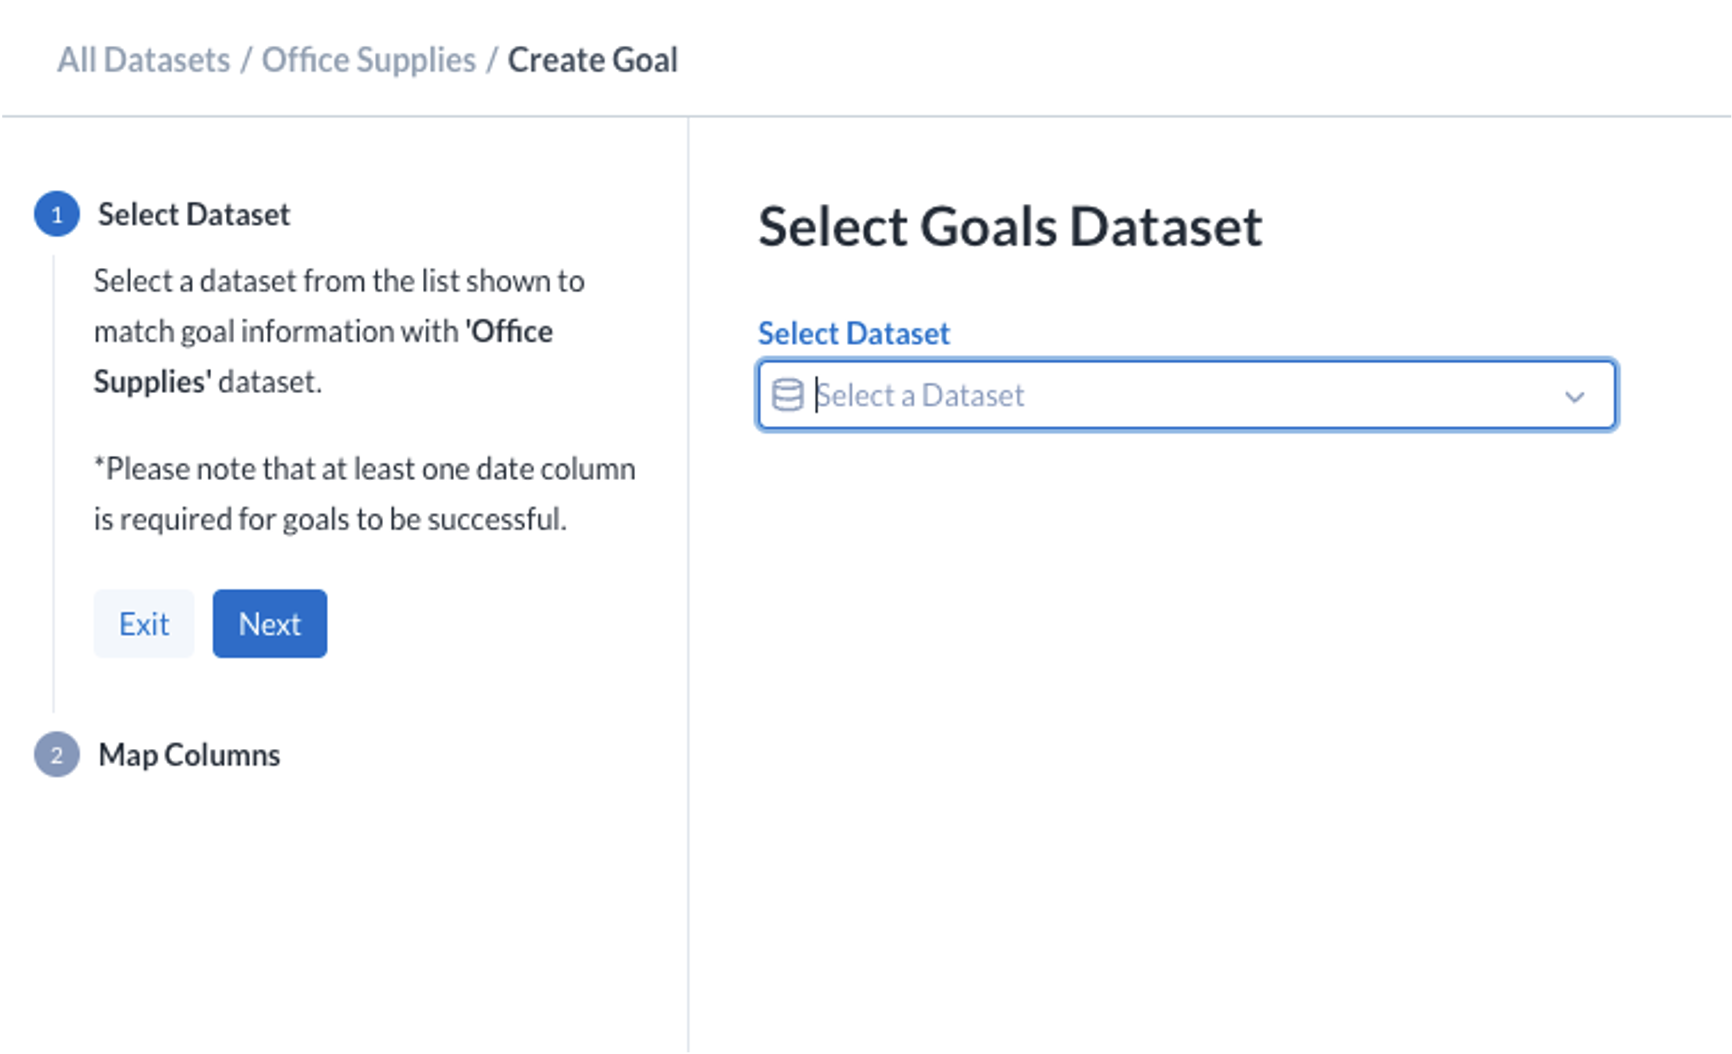Image resolution: width=1732 pixels, height=1054 pixels.
Task: Click the database icon inside the dataset field
Action: click(x=789, y=394)
